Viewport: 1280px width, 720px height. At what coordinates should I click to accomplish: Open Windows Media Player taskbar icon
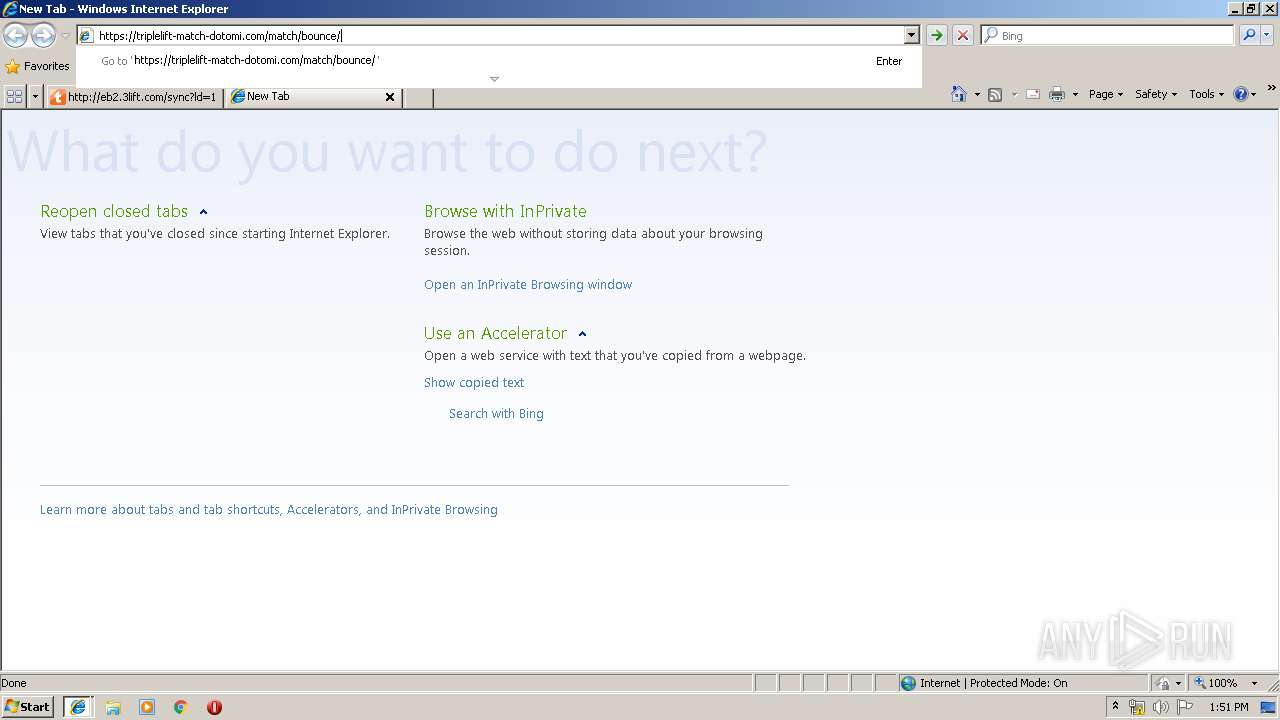(x=147, y=707)
